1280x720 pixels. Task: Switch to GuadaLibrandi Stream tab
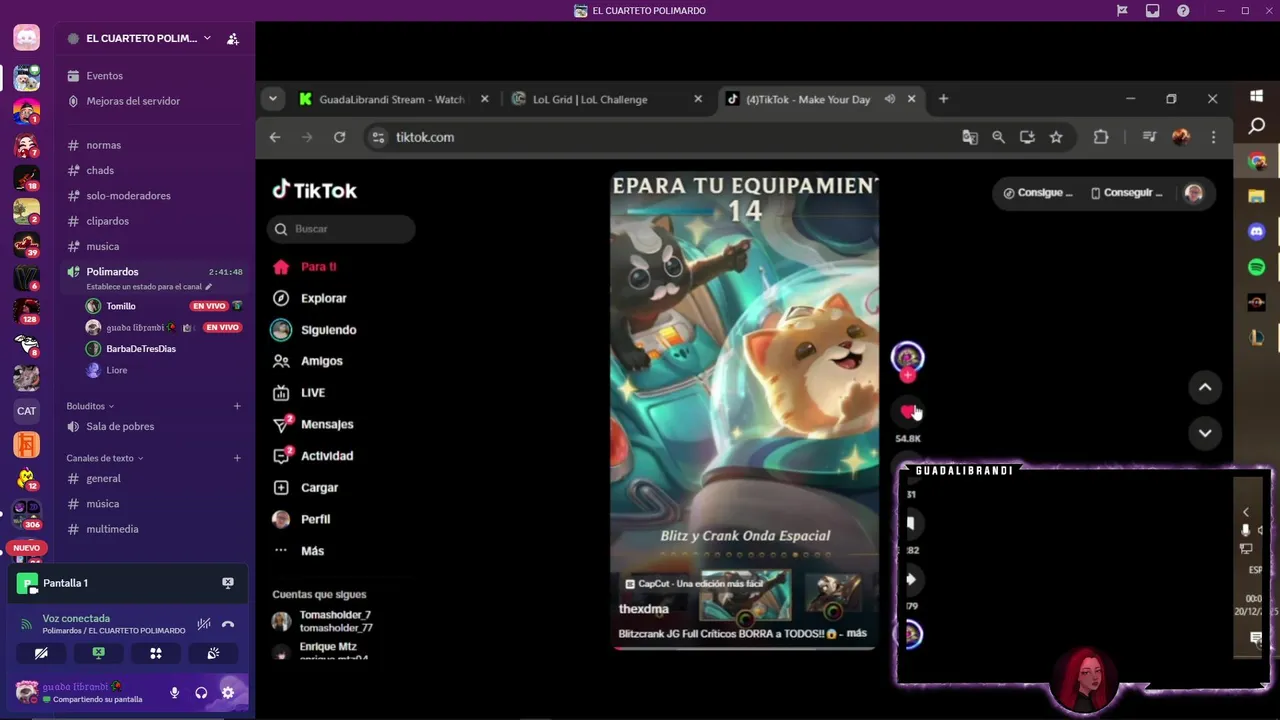(394, 99)
